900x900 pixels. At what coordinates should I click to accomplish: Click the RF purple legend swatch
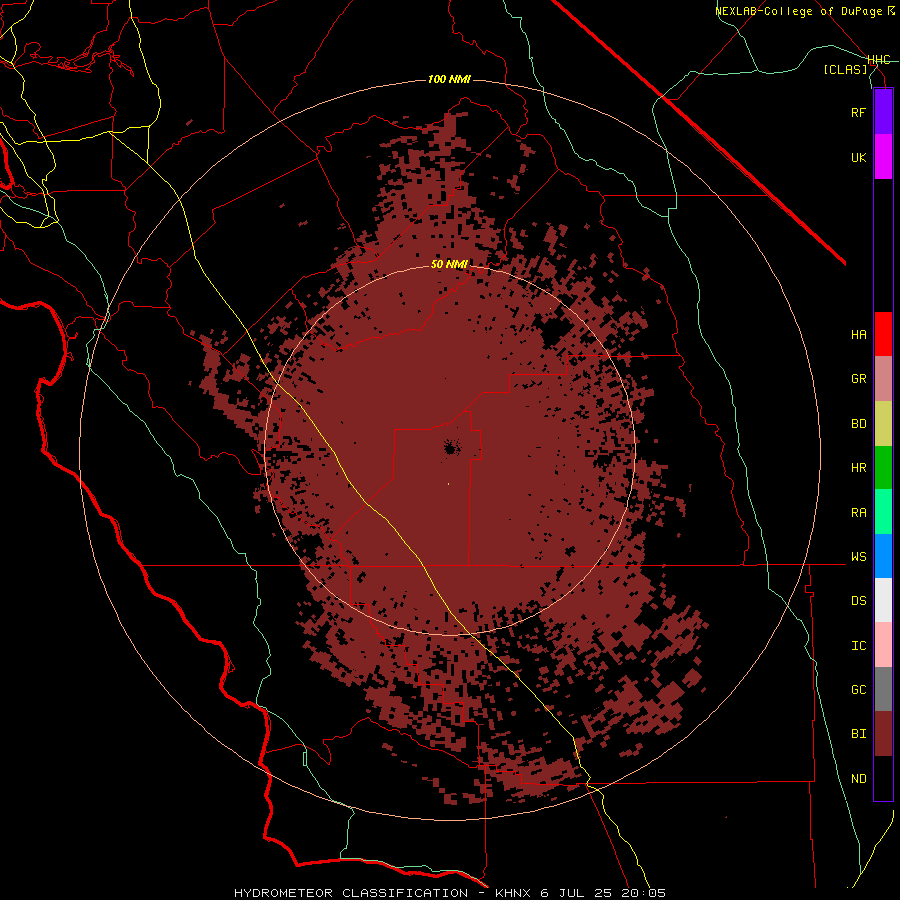883,112
